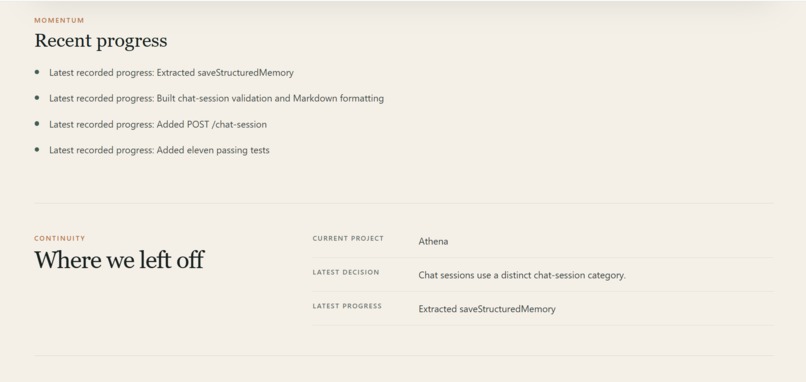806x382 pixels.
Task: Click the 'Athena' project value
Action: (x=433, y=241)
